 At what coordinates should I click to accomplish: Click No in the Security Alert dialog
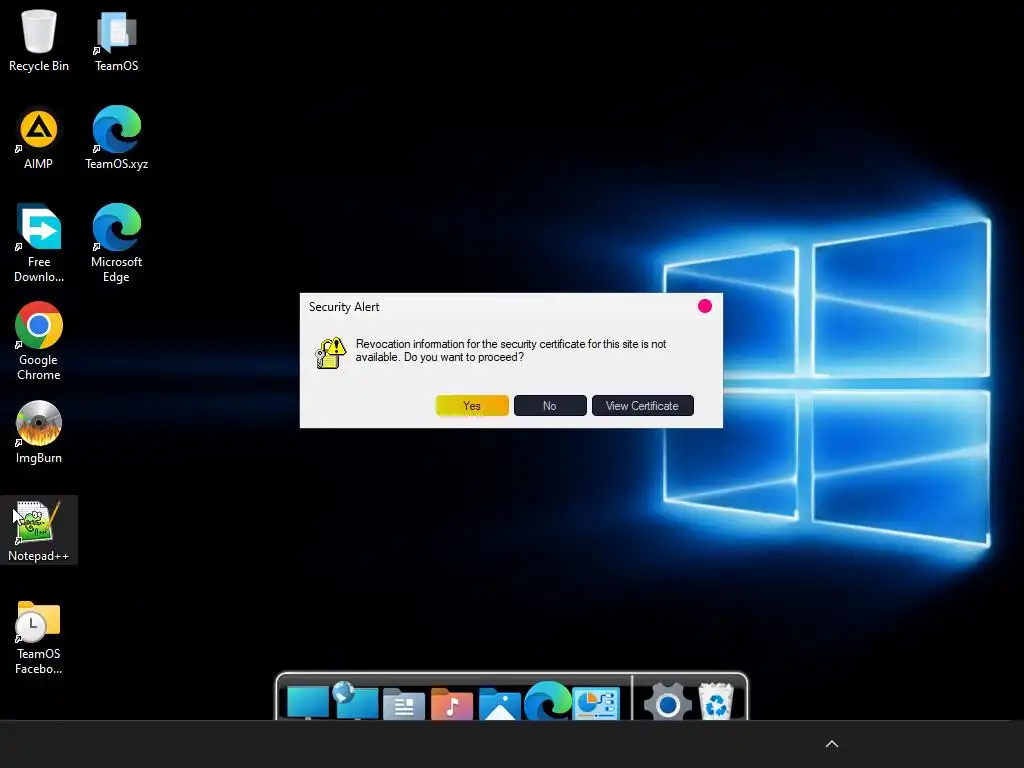(x=550, y=406)
